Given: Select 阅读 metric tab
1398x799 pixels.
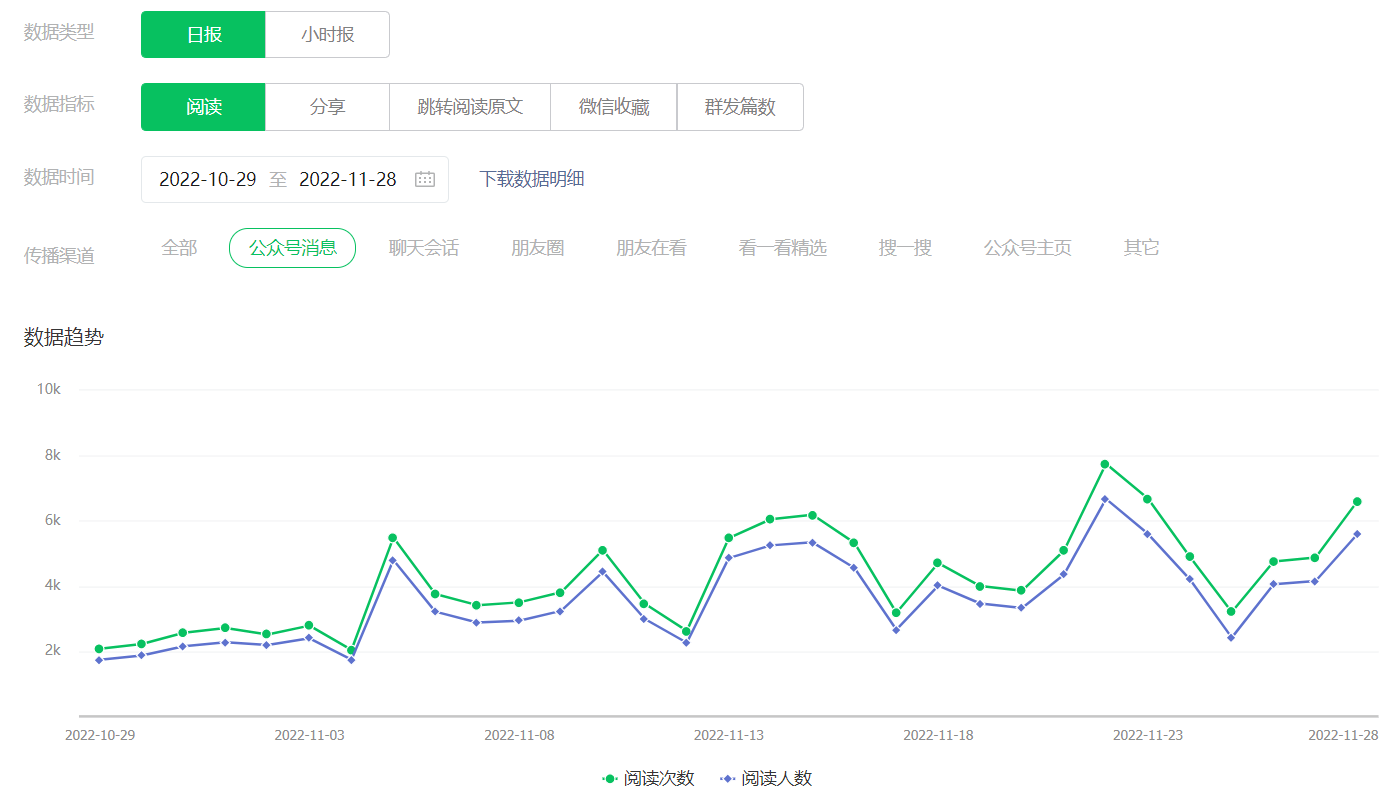Looking at the screenshot, I should click(x=204, y=107).
